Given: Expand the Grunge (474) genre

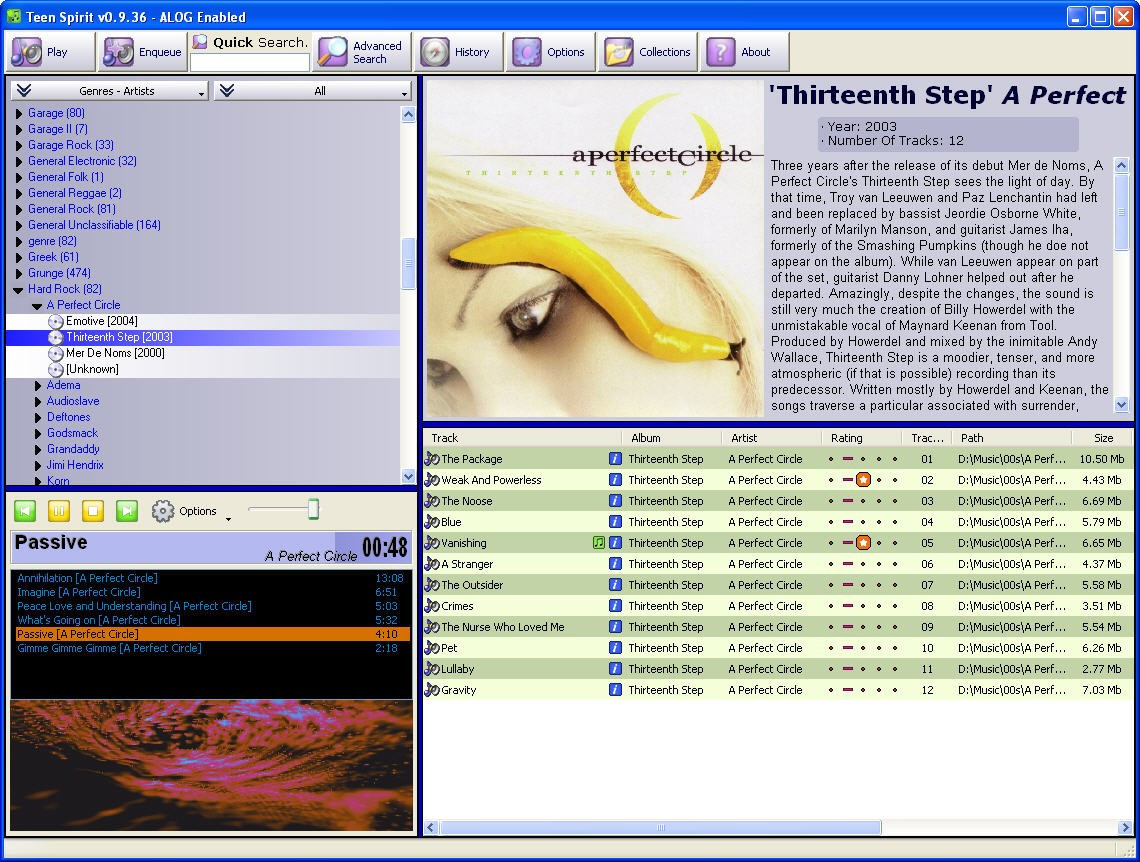Looking at the screenshot, I should pyautogui.click(x=19, y=273).
